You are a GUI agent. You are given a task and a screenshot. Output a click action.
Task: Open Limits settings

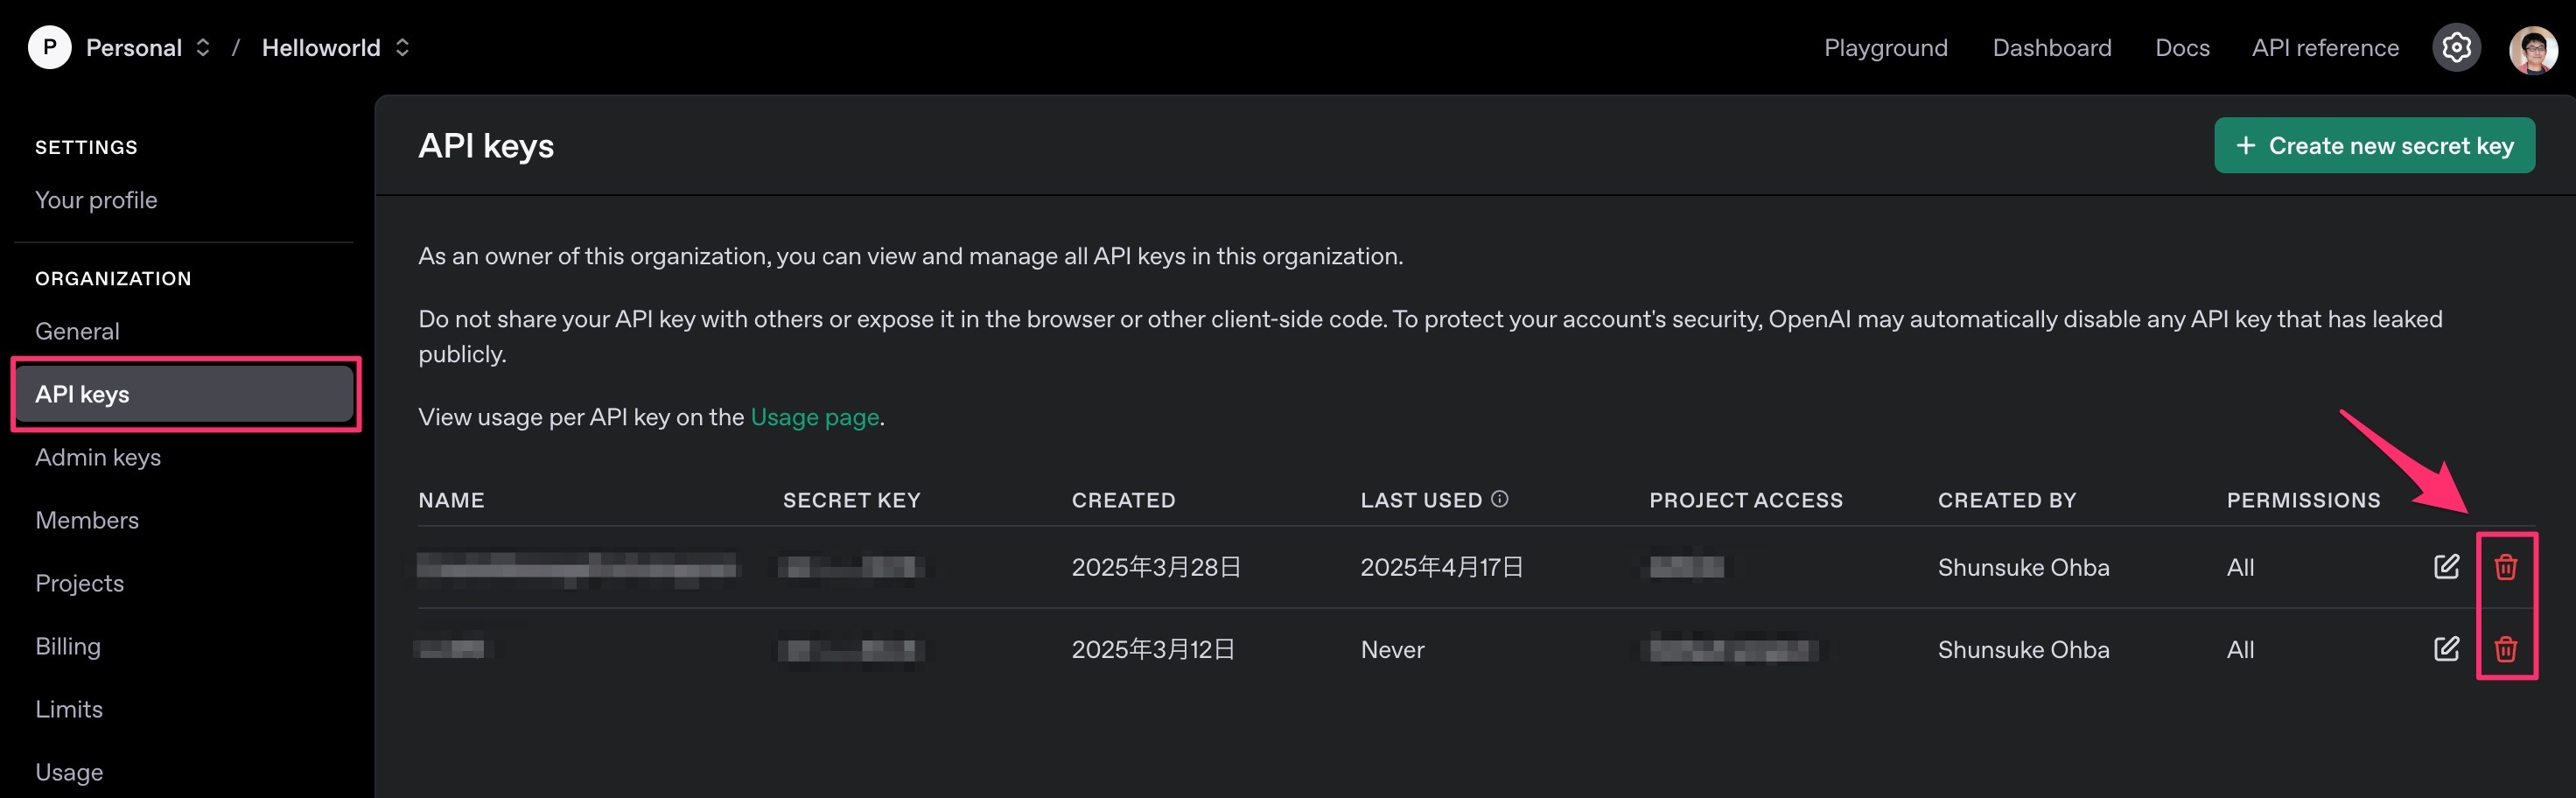[x=69, y=709]
